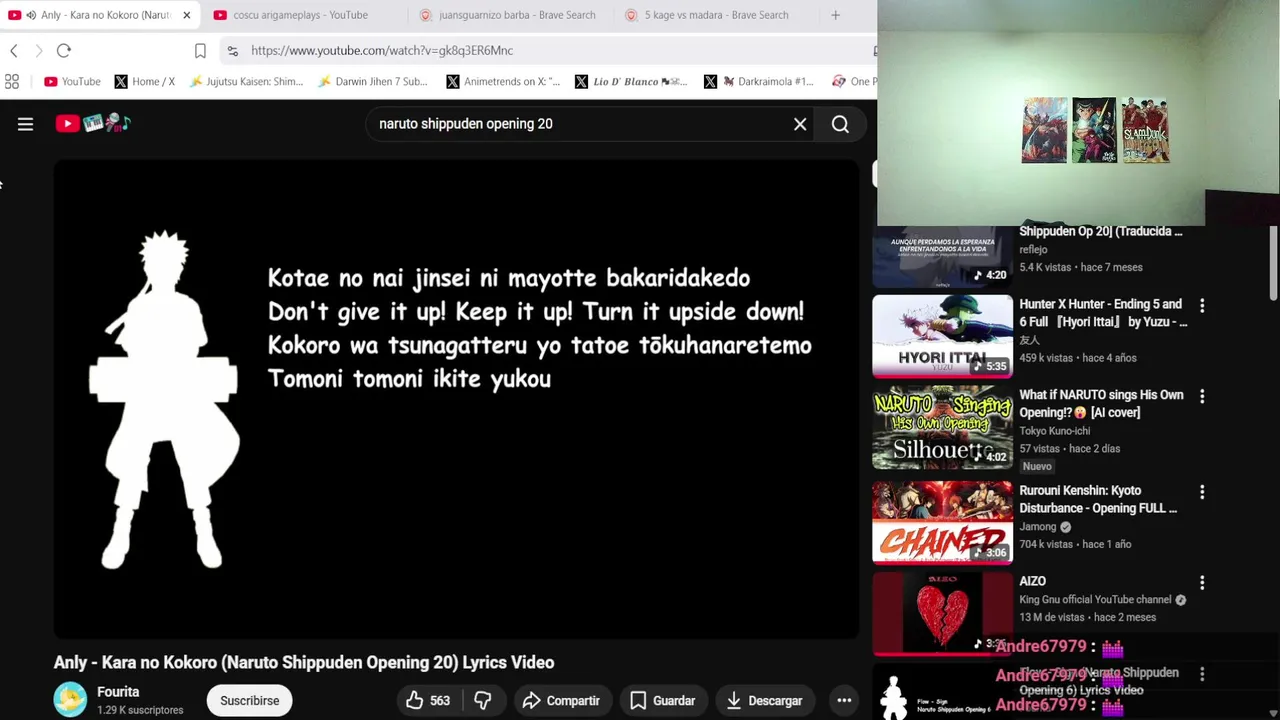Screen dimensions: 1280x720
Task: Open Lio D' Blanco bookmark
Action: (x=632, y=81)
